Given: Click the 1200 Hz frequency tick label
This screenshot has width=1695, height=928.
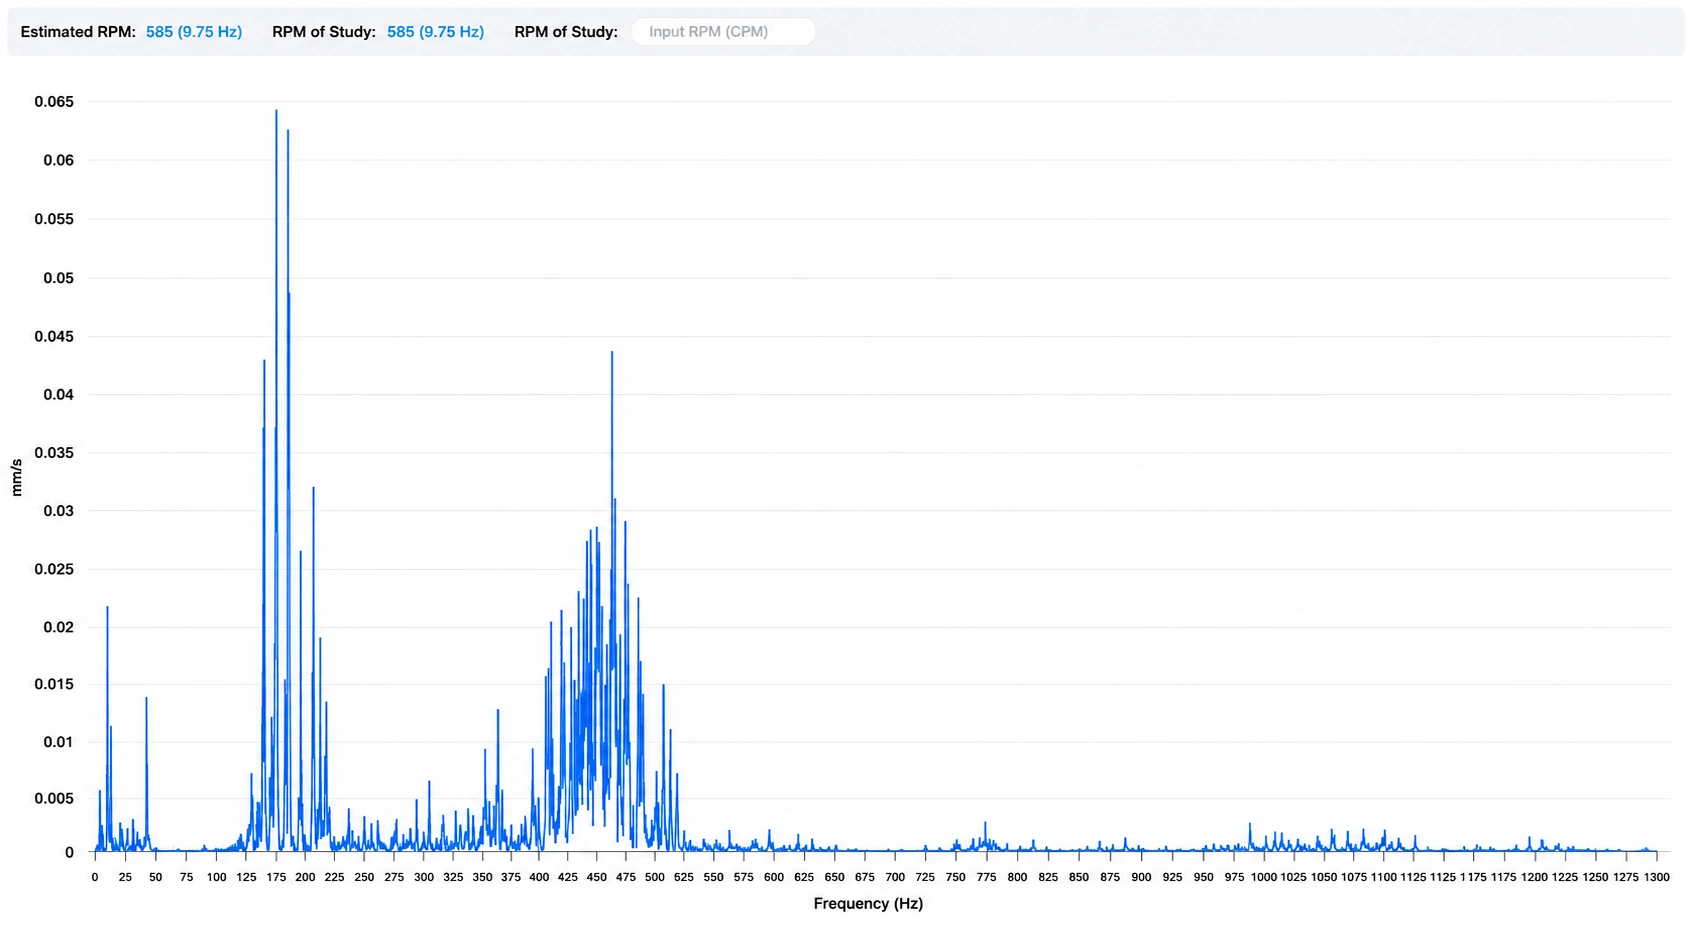Looking at the screenshot, I should (1534, 878).
